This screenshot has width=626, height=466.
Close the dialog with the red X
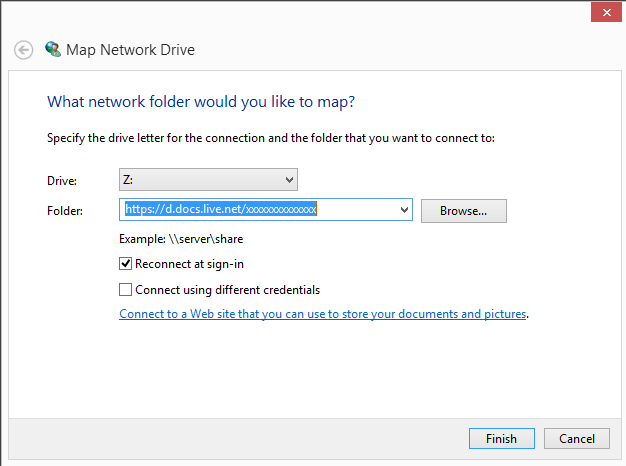click(606, 12)
